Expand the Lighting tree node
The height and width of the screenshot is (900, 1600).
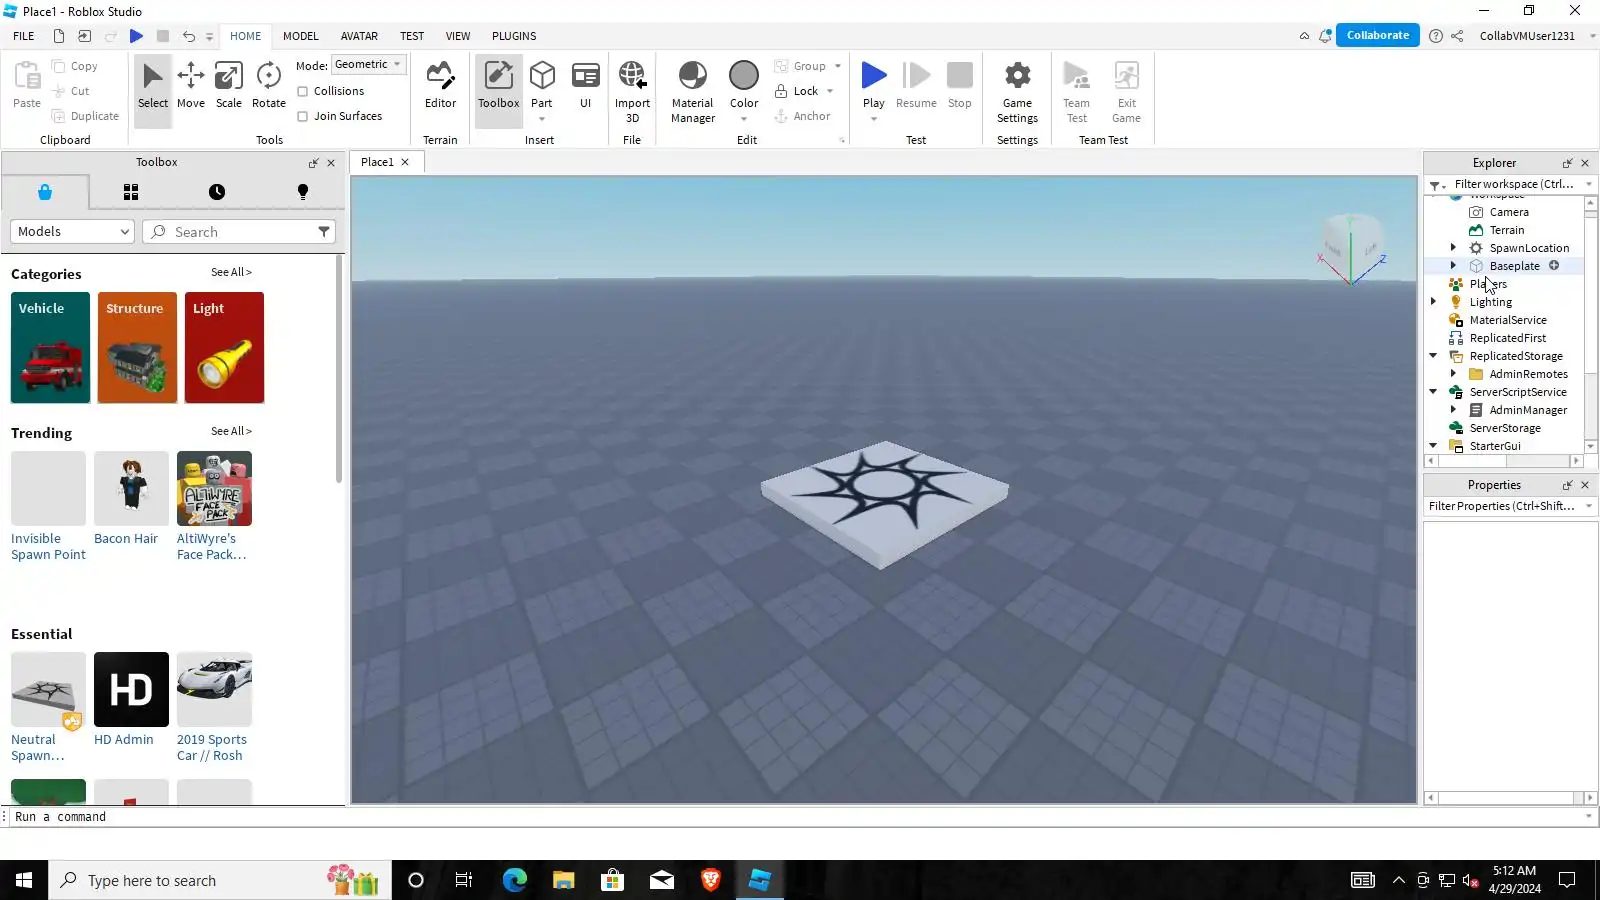coord(1433,301)
